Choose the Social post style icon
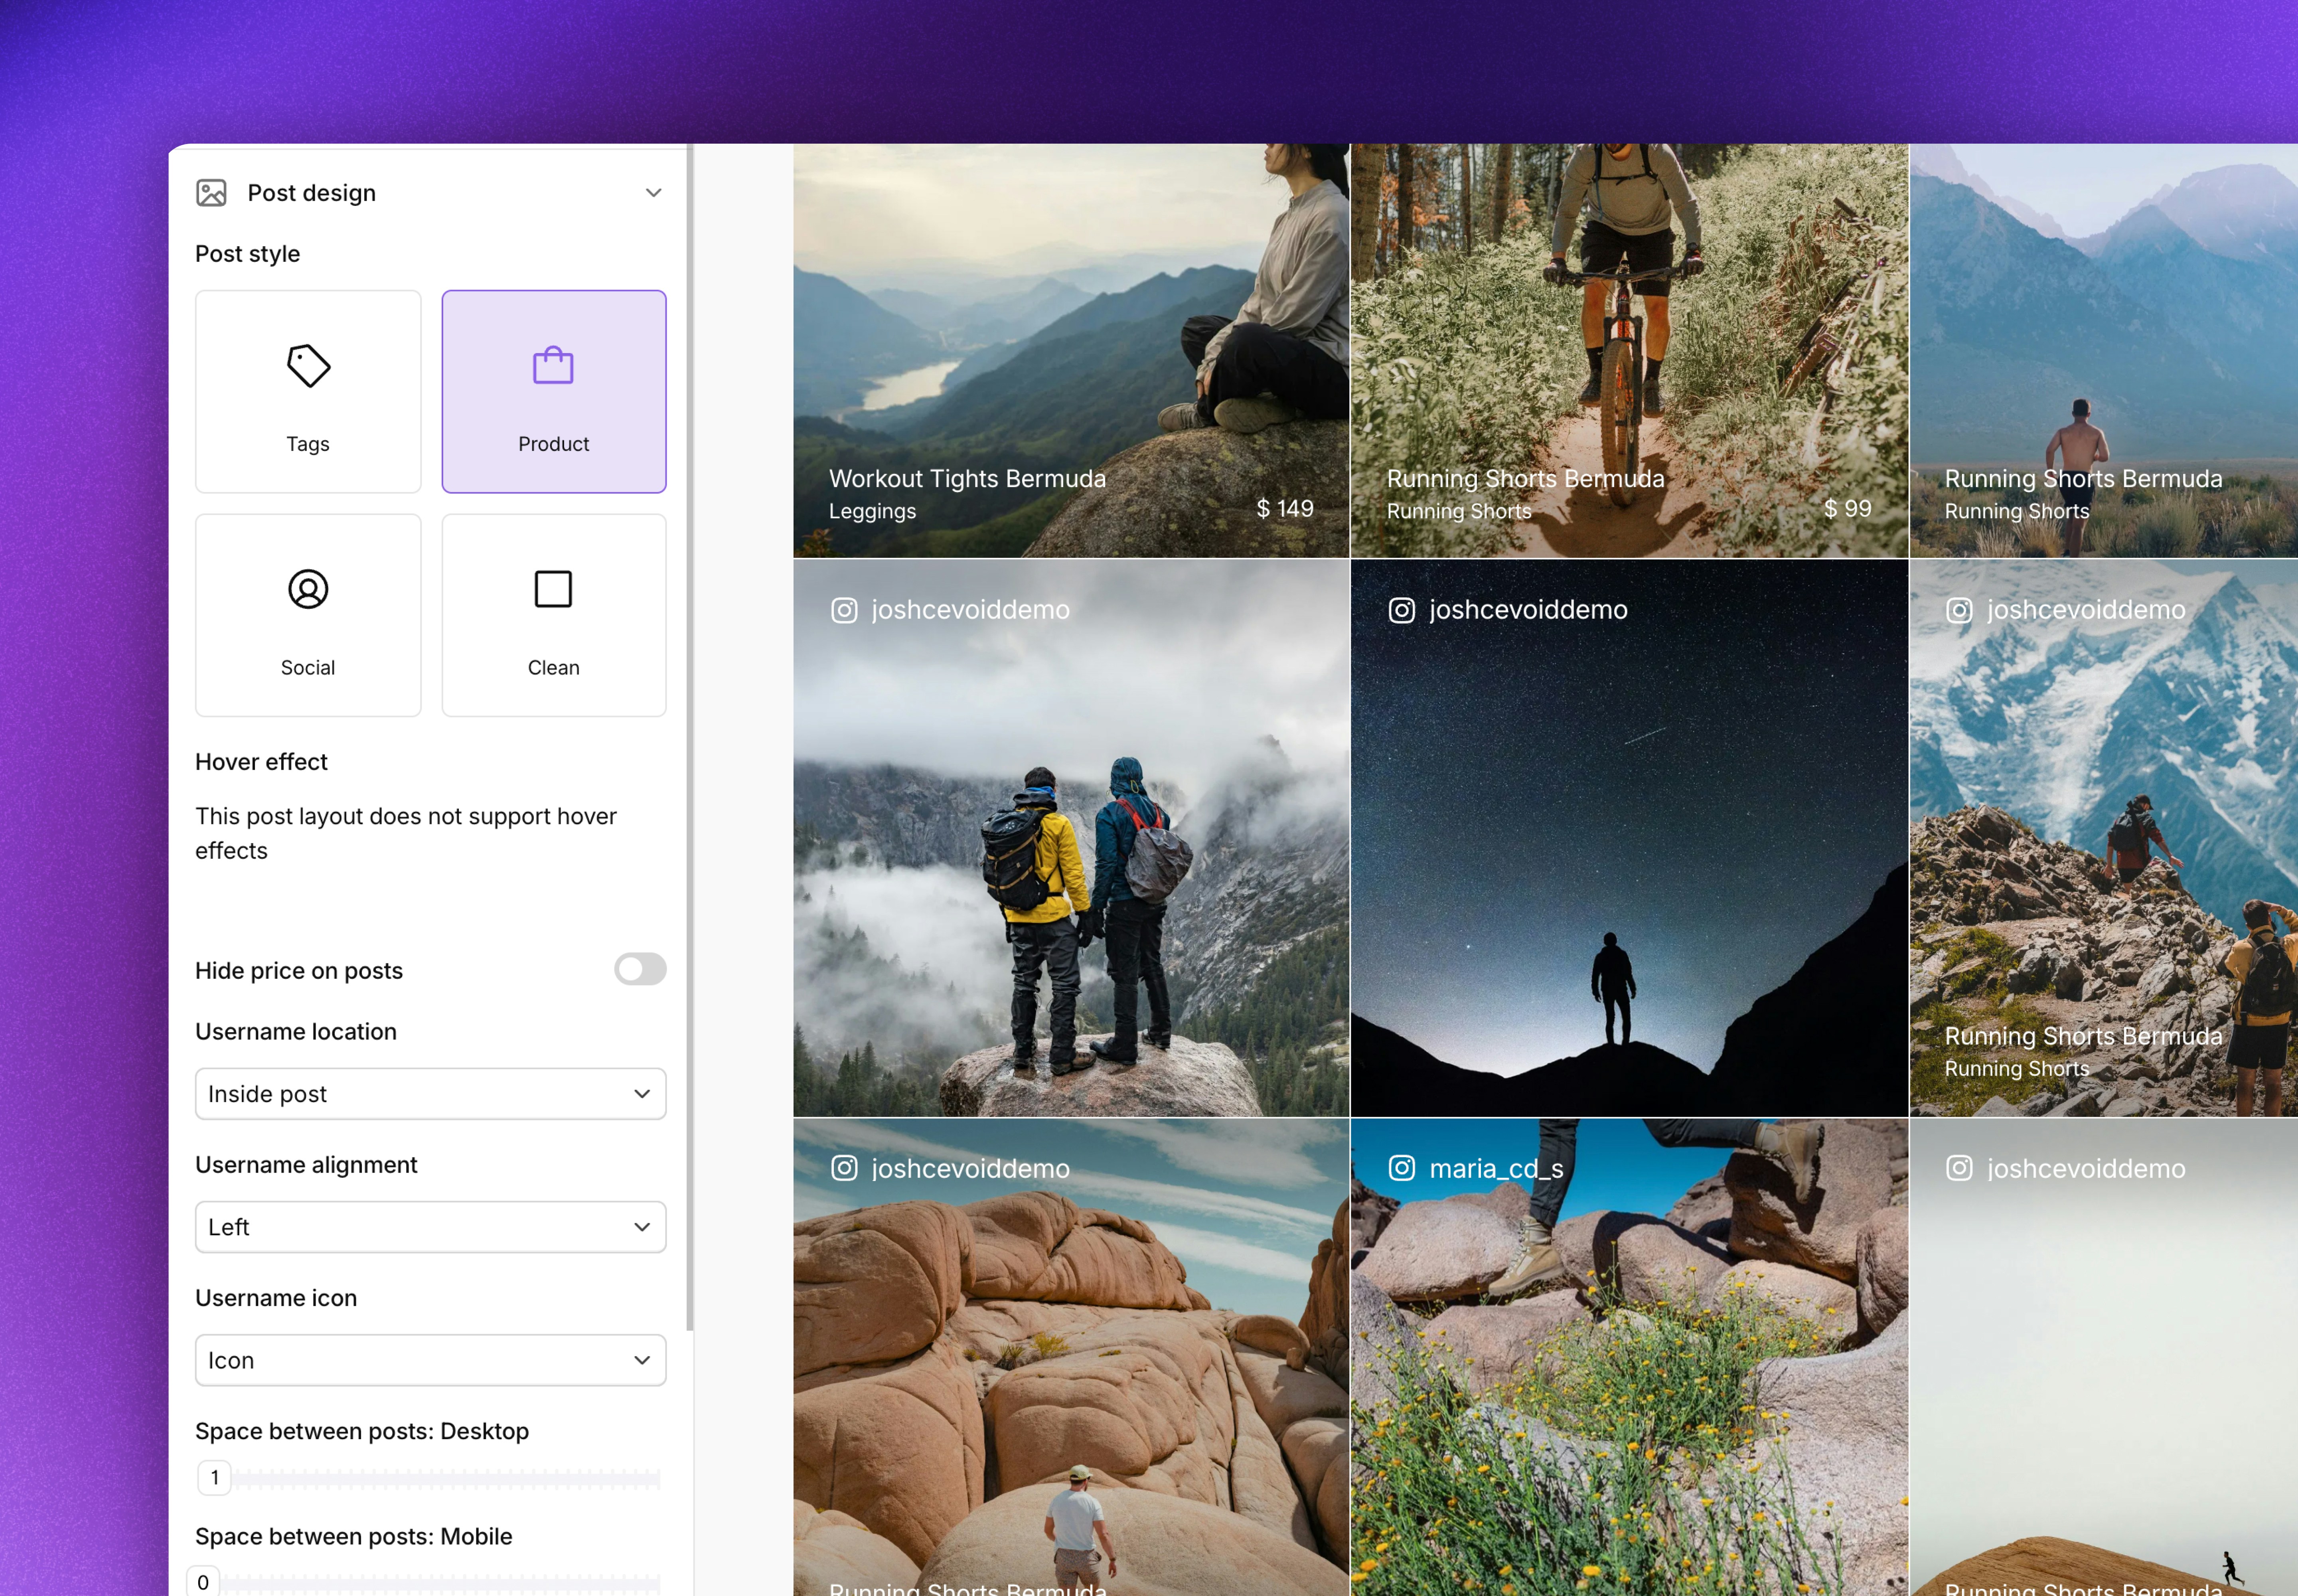This screenshot has height=1596, width=2298. click(308, 589)
